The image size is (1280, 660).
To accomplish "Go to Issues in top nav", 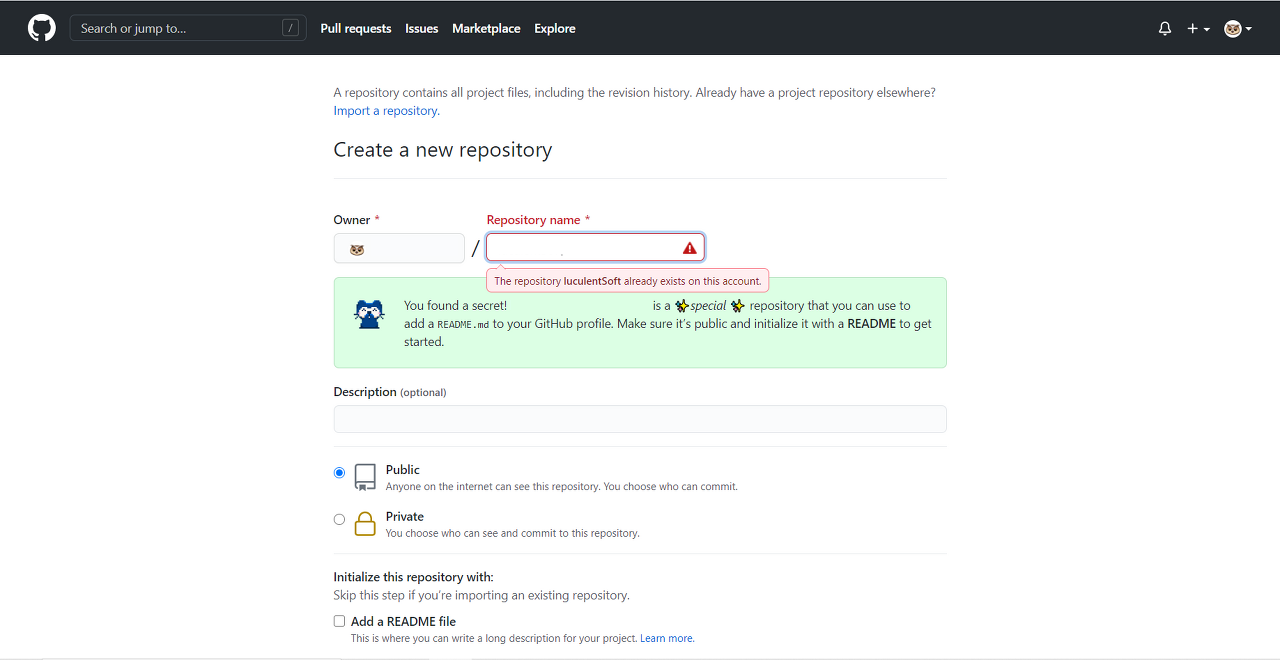I will pos(422,28).
